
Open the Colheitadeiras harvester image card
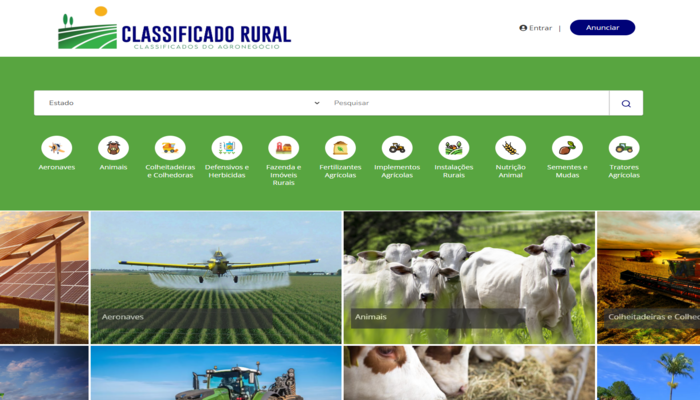pos(649,278)
